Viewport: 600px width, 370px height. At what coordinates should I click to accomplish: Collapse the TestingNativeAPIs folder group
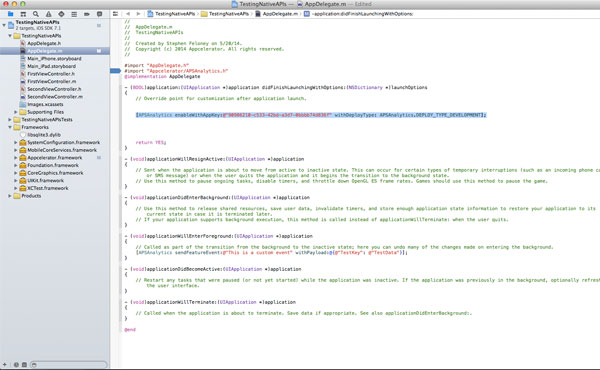tap(10, 36)
